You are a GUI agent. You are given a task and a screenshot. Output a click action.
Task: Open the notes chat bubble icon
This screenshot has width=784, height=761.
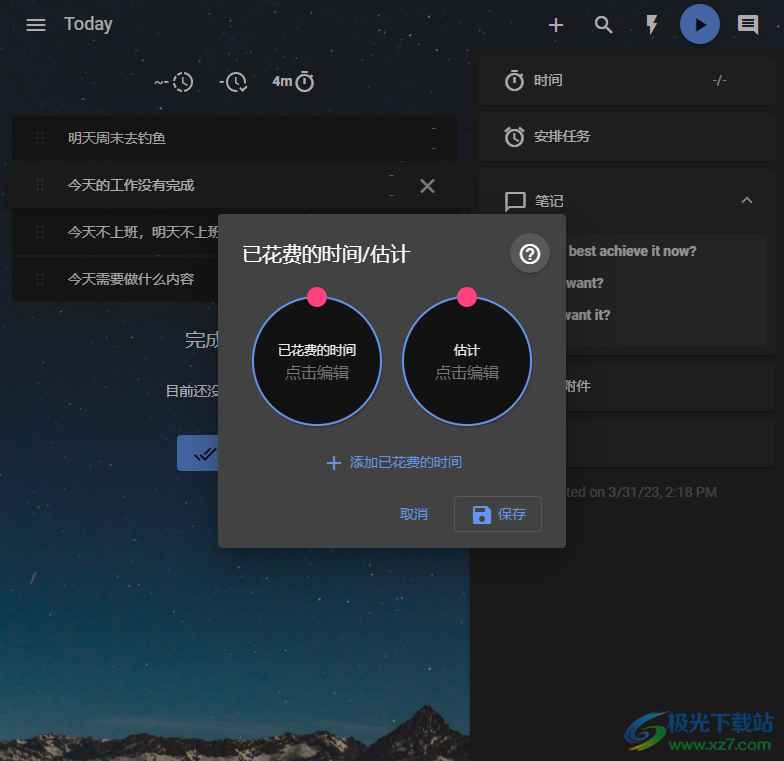pyautogui.click(x=748, y=25)
